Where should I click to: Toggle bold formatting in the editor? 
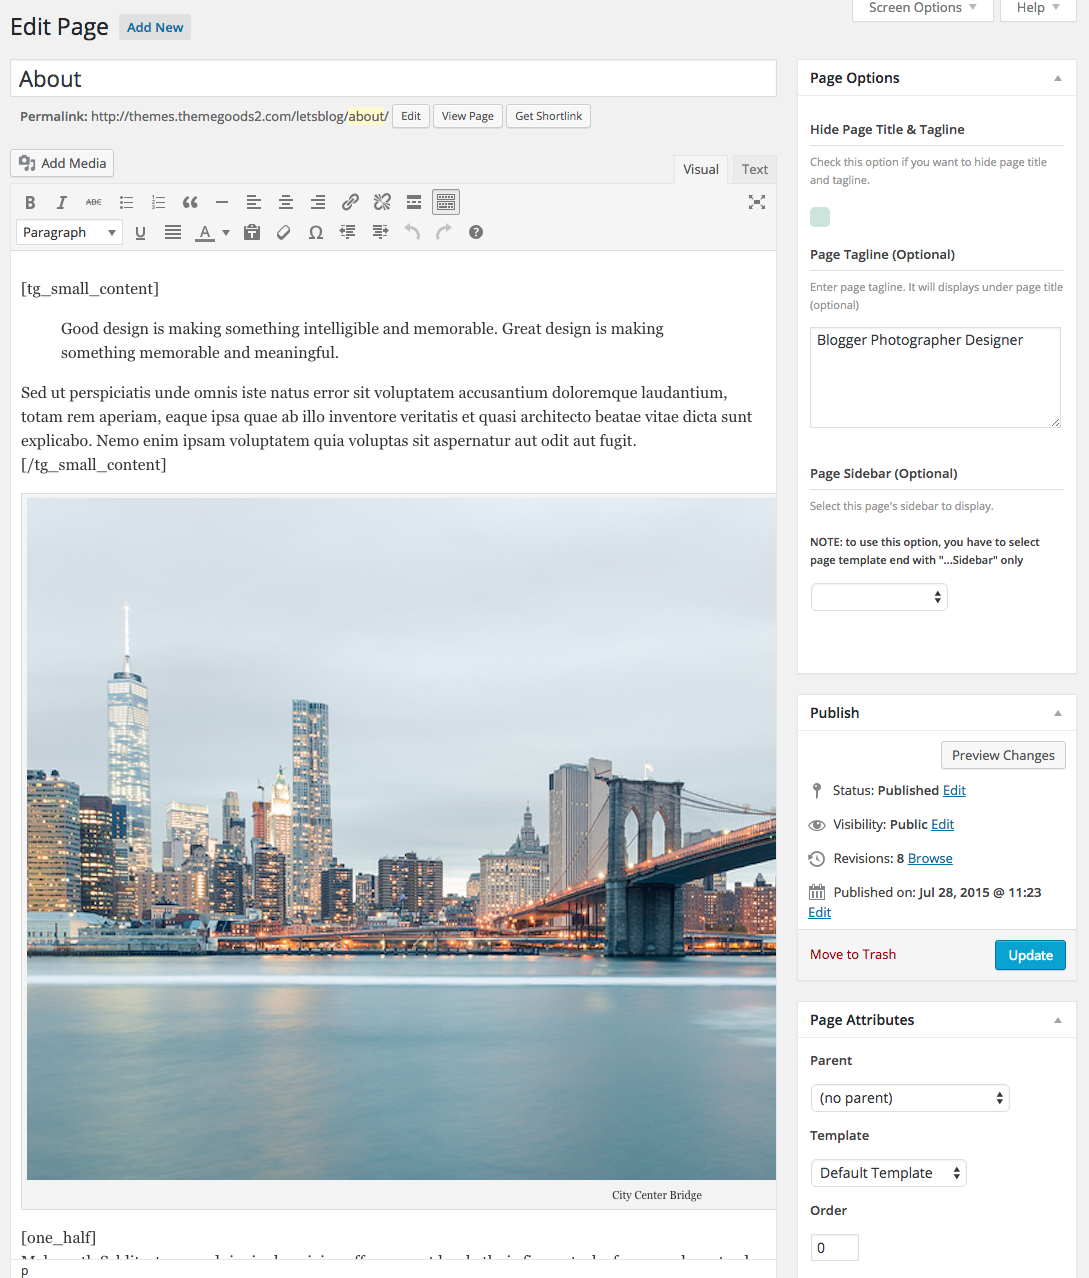pos(30,201)
